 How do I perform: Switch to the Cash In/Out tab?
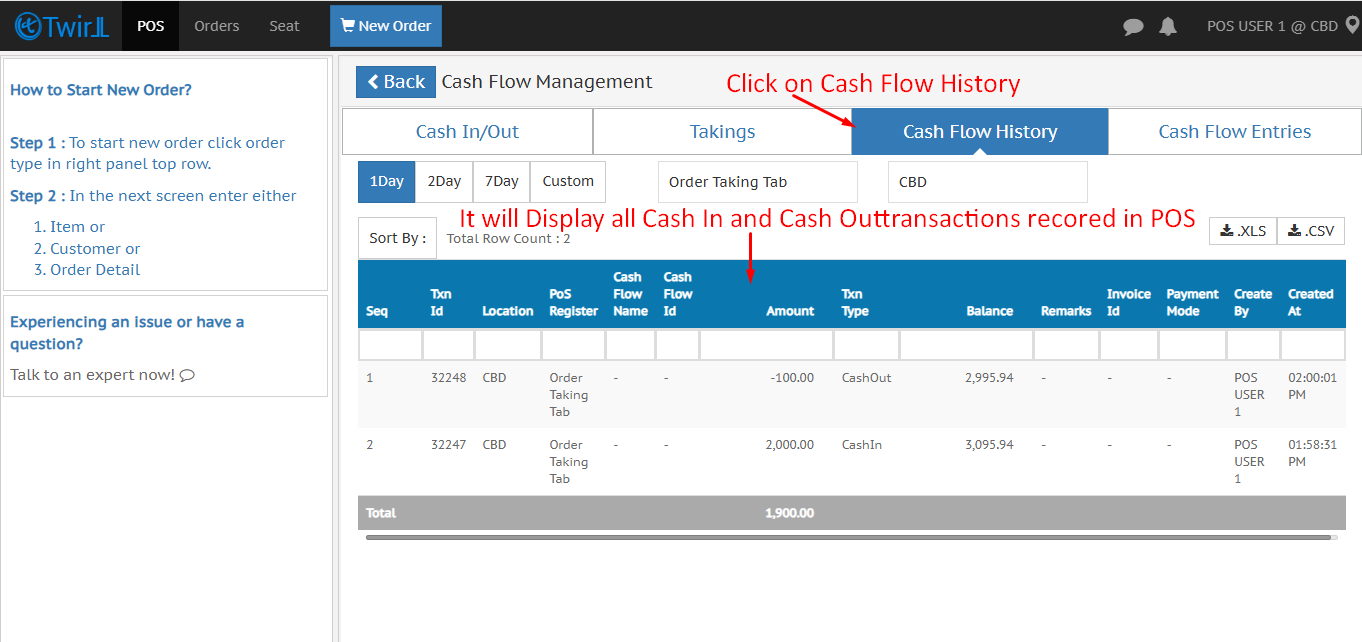467,132
